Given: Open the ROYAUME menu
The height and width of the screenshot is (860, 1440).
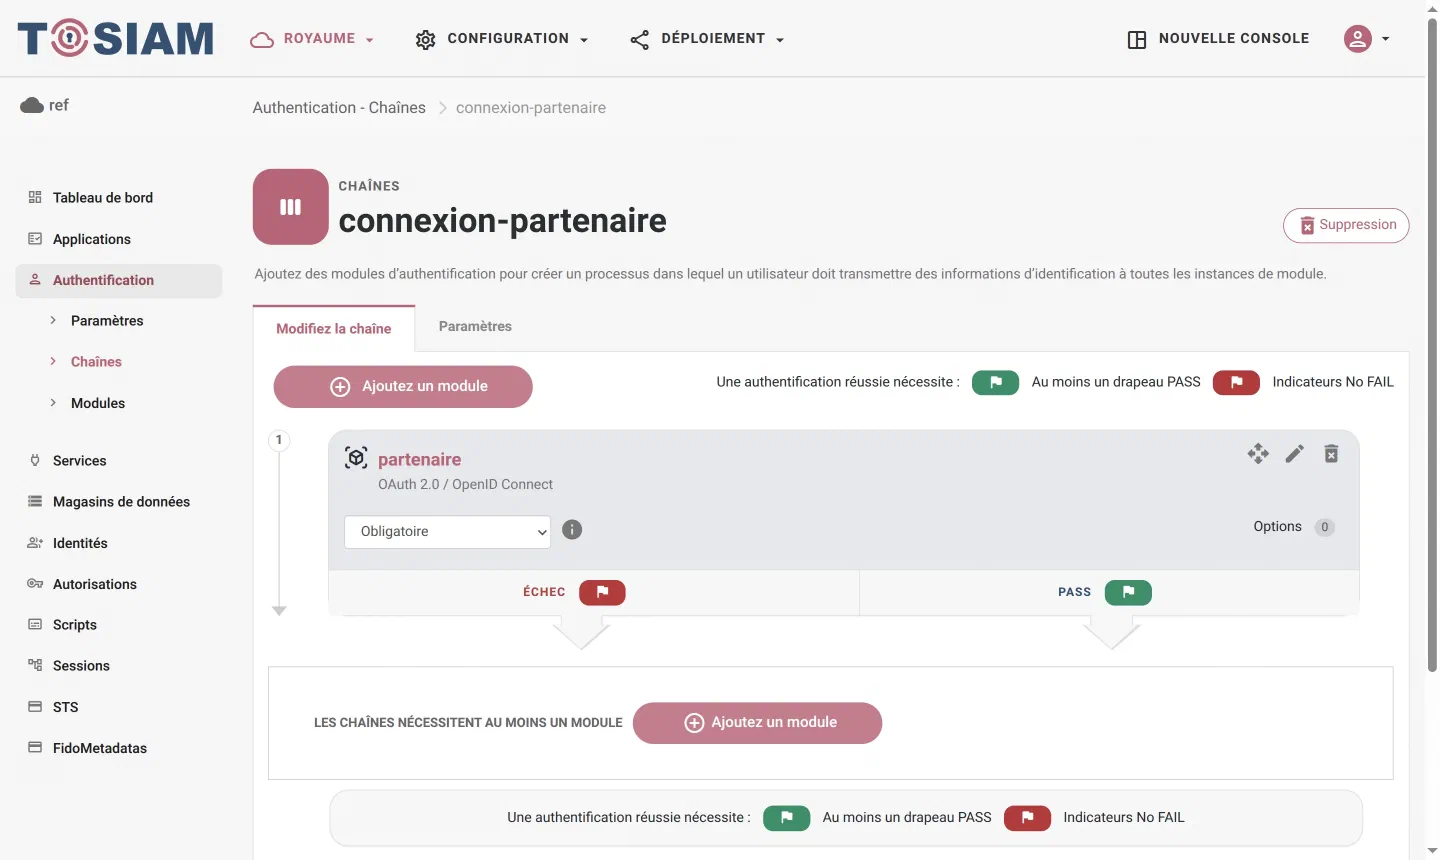Looking at the screenshot, I should [312, 39].
